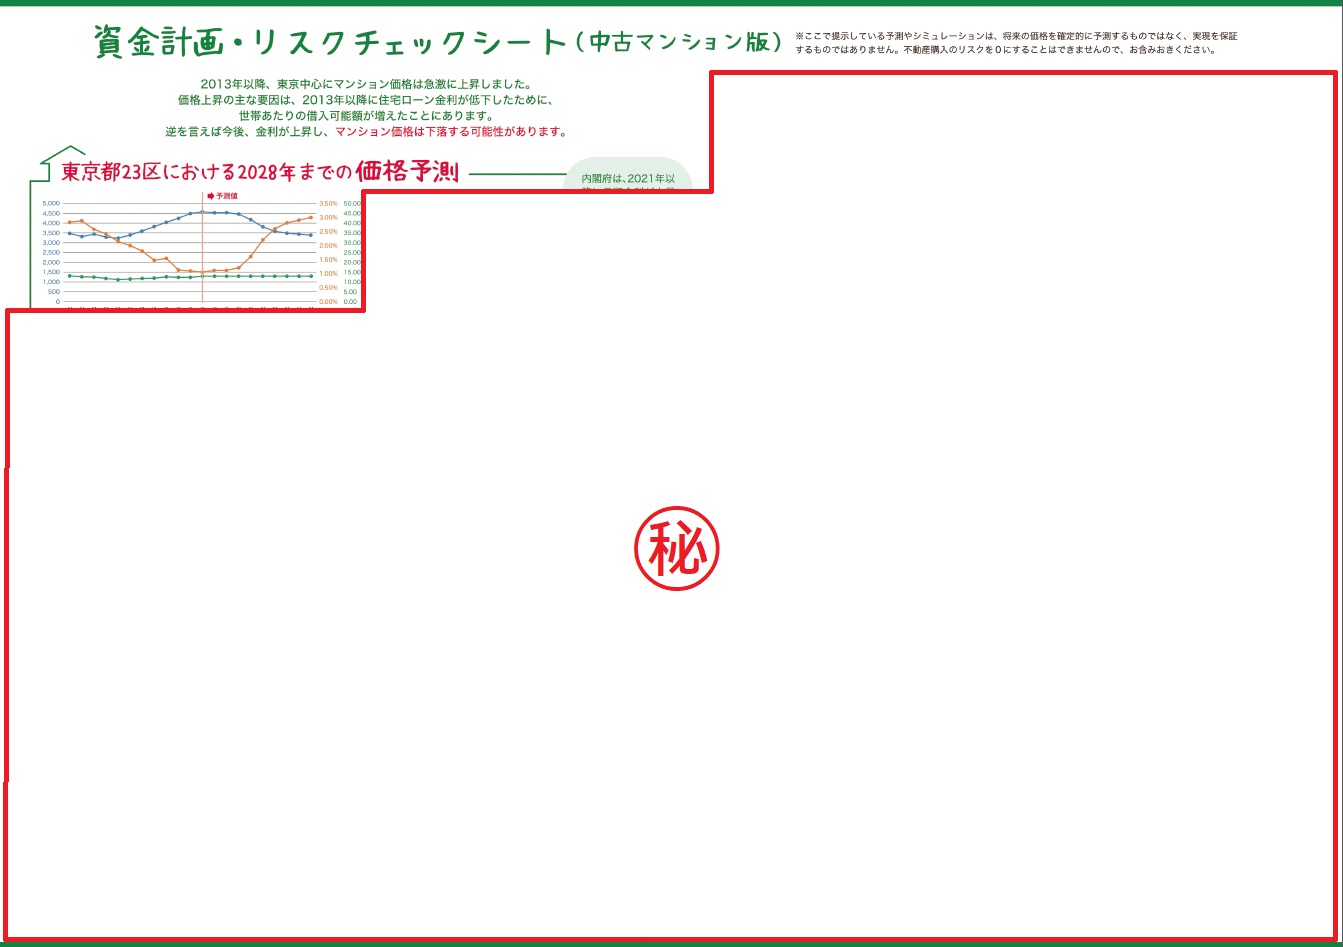The image size is (1343, 947).
Task: Click the 2.00% label on the orange axis
Action: [328, 245]
